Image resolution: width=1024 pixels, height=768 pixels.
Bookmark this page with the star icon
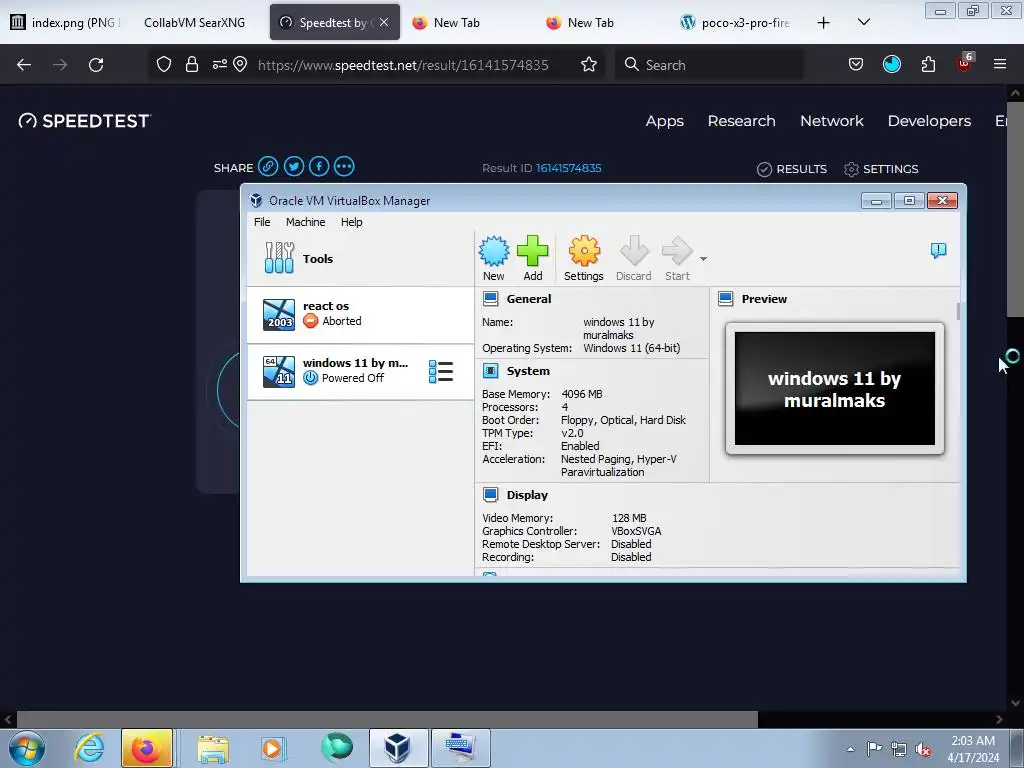pos(589,64)
